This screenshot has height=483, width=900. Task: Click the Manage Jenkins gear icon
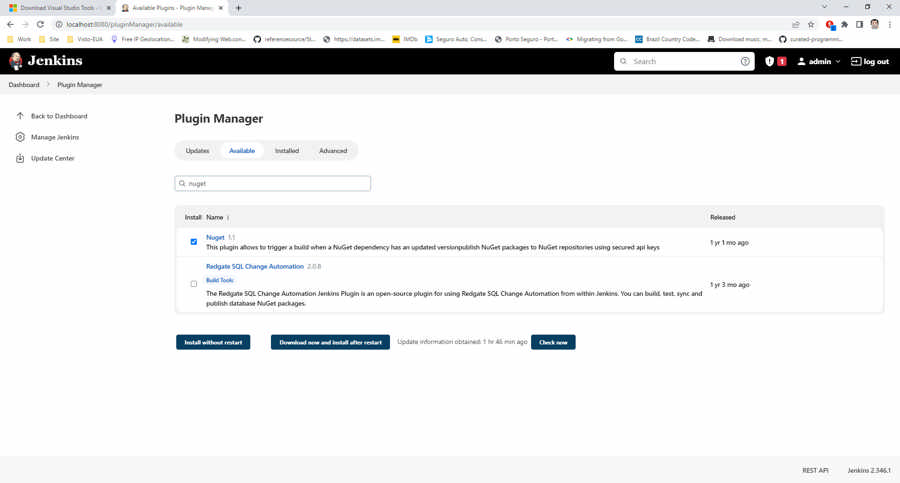click(20, 137)
